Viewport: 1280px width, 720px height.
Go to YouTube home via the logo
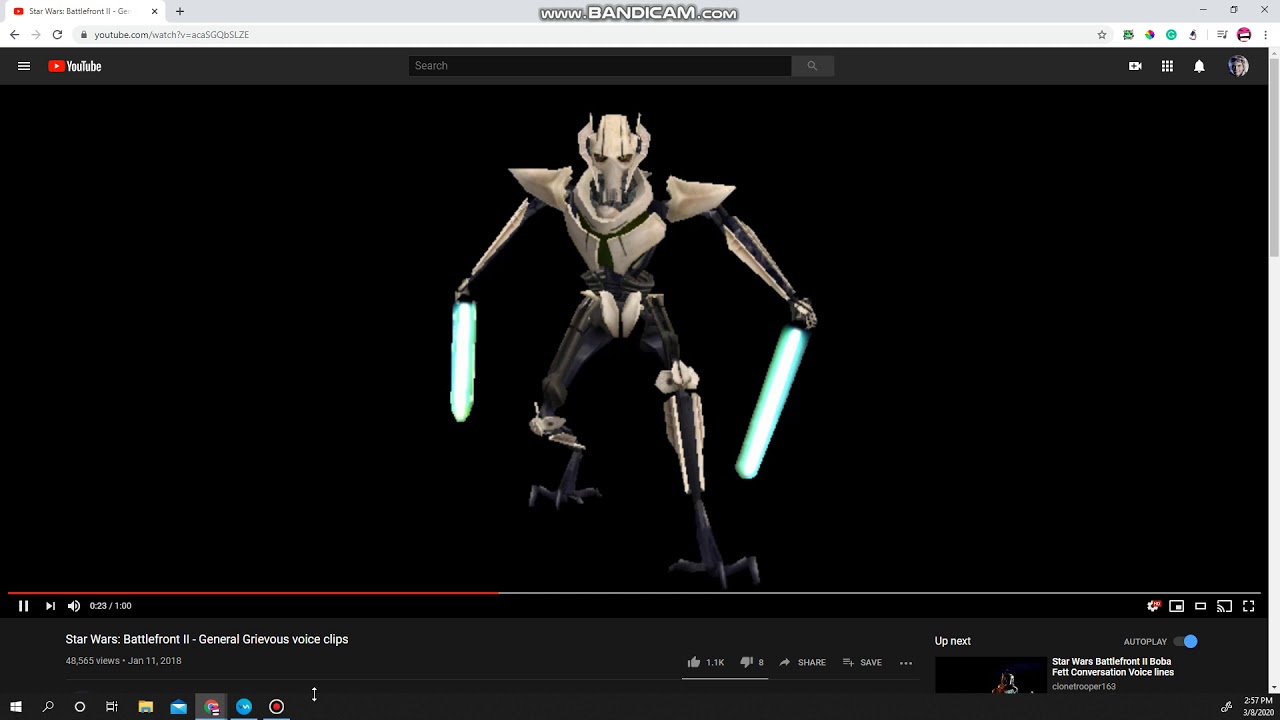click(75, 66)
